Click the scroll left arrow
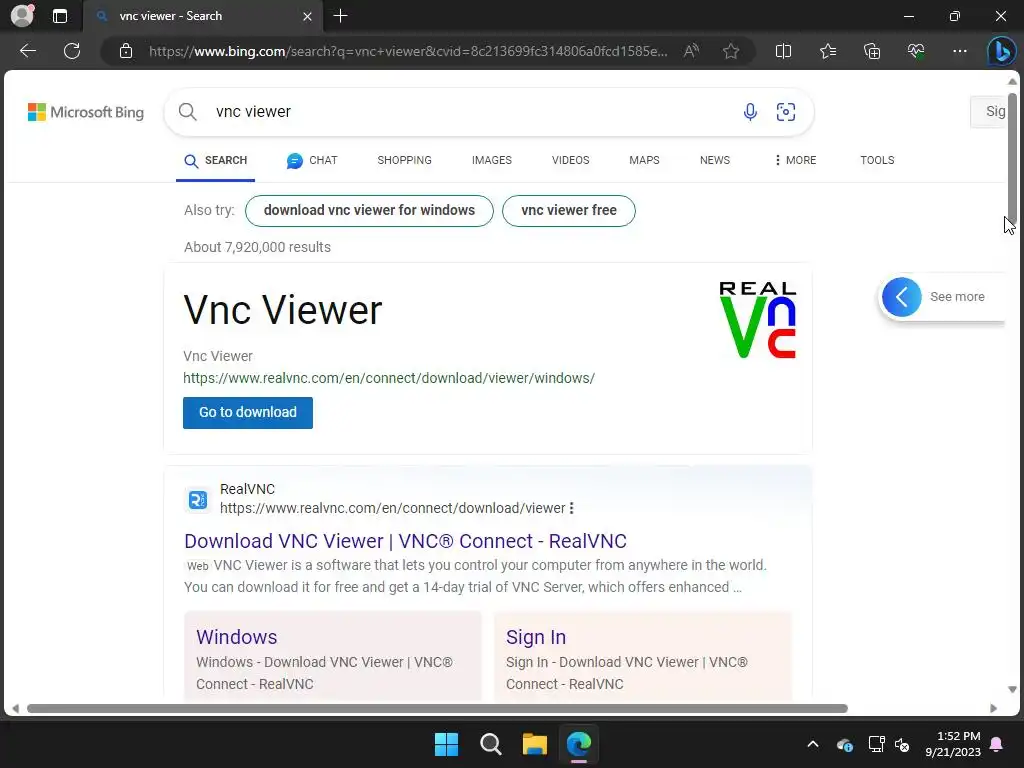1024x768 pixels. pos(16,709)
